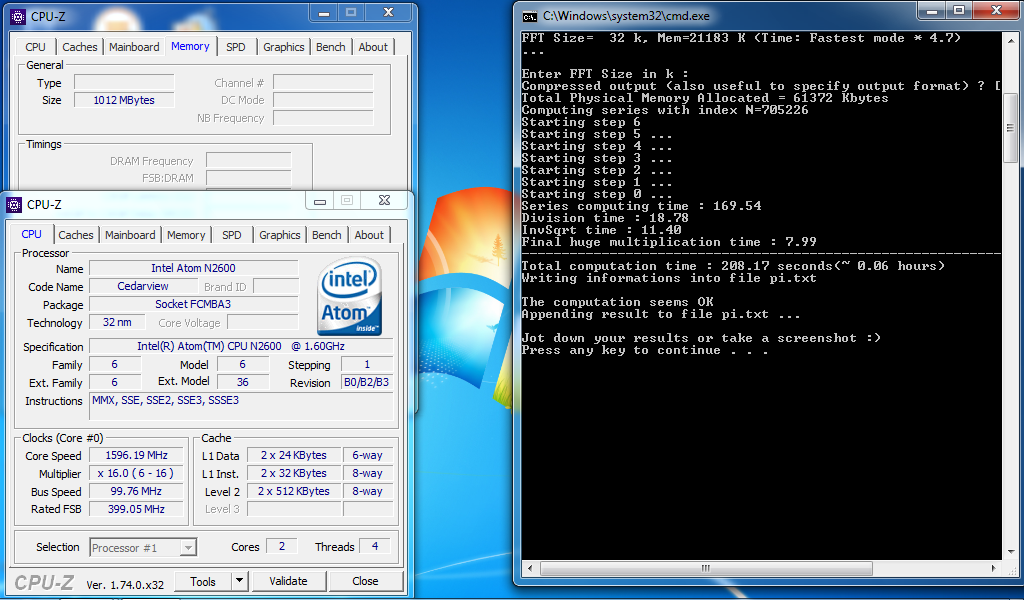Click 'Series computing time : 169.54' line

click(x=641, y=206)
